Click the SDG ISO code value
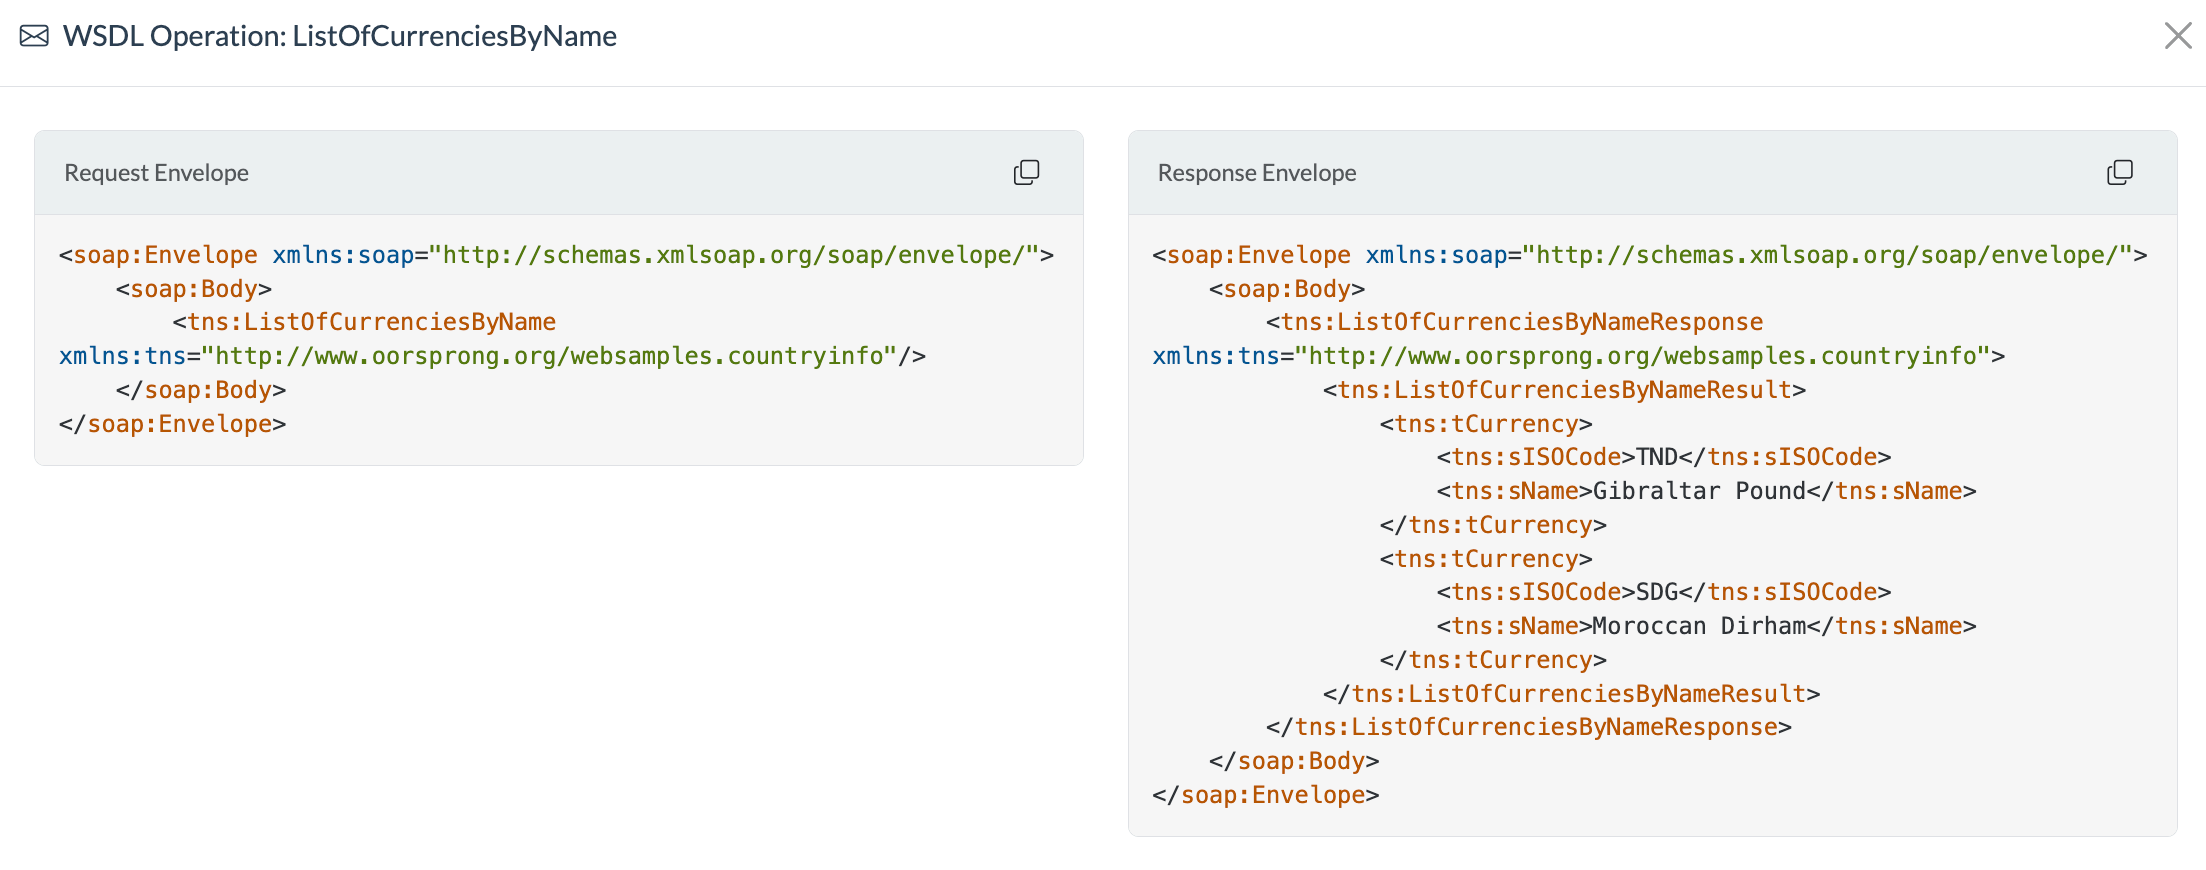The image size is (2206, 870). tap(1656, 592)
